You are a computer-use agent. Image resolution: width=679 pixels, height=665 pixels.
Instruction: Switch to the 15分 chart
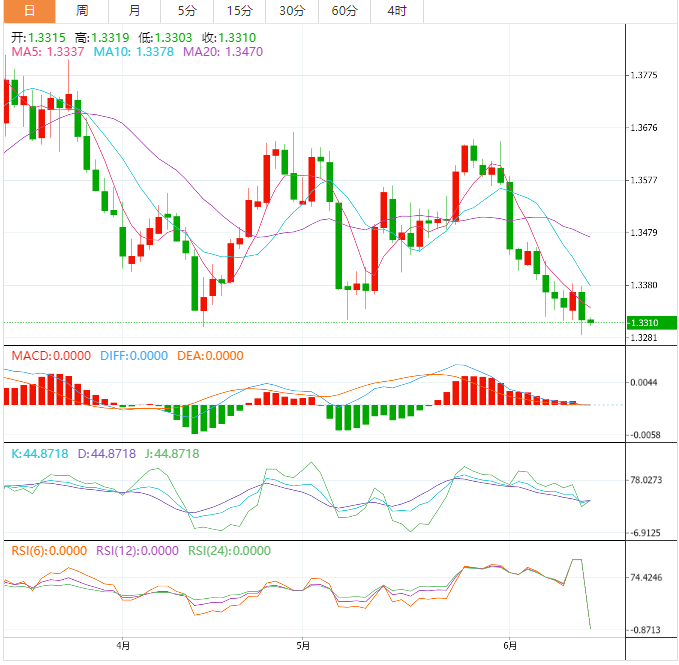point(239,11)
